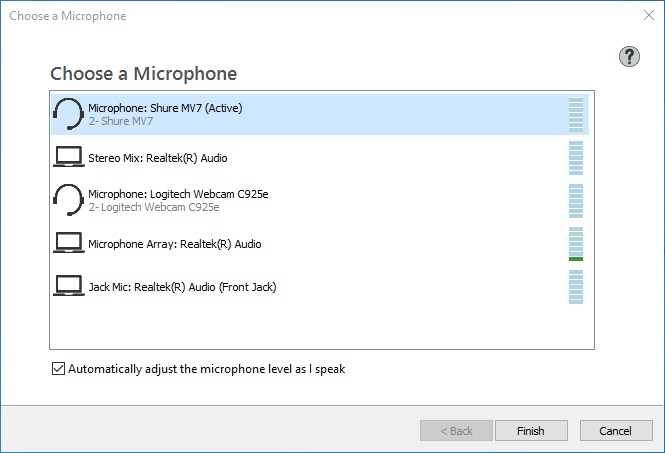Click the laptop icon beside Stereo Mix
Image resolution: width=665 pixels, height=453 pixels.
click(x=69, y=157)
